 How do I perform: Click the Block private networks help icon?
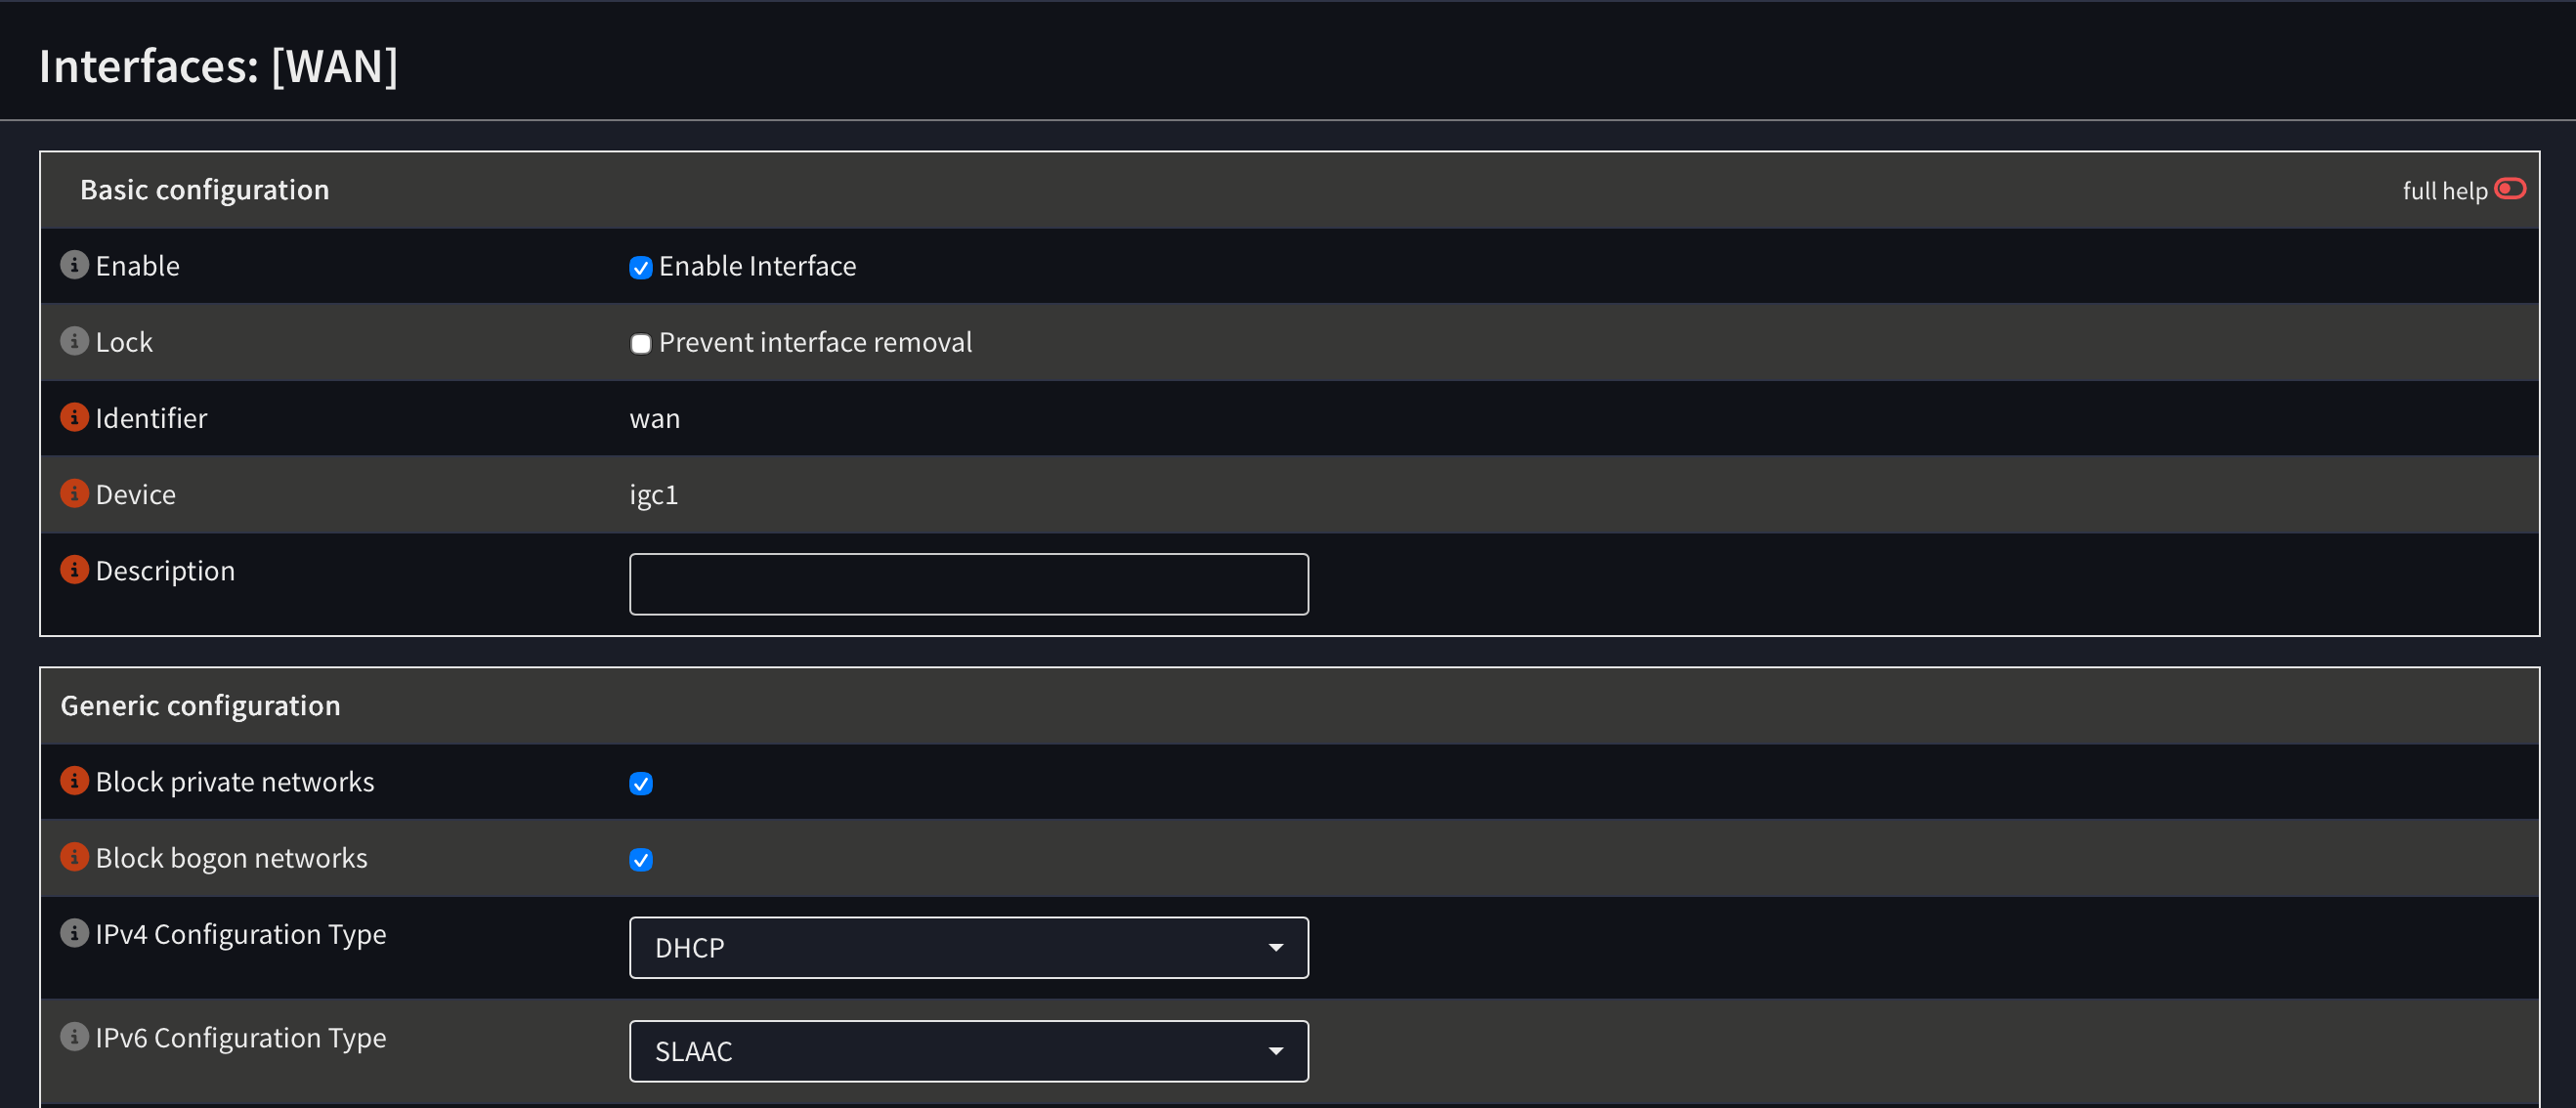[74, 780]
